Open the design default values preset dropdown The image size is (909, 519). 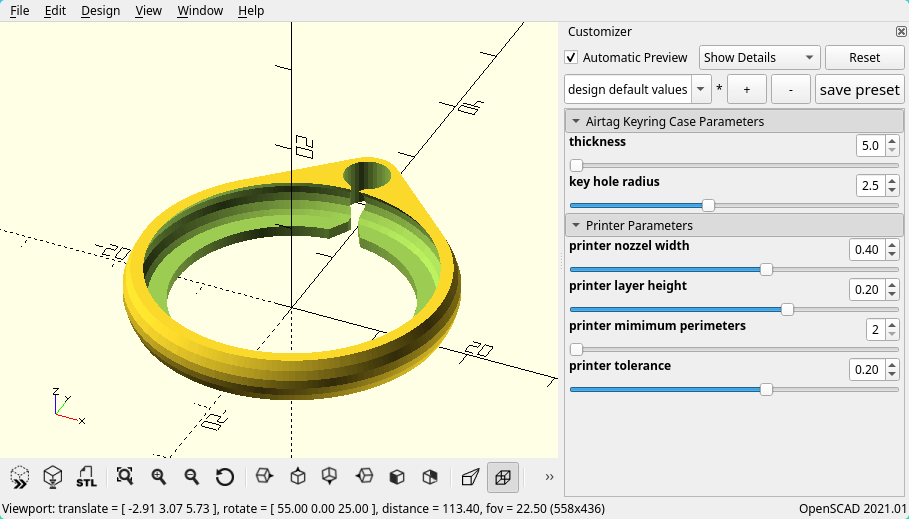pos(637,90)
